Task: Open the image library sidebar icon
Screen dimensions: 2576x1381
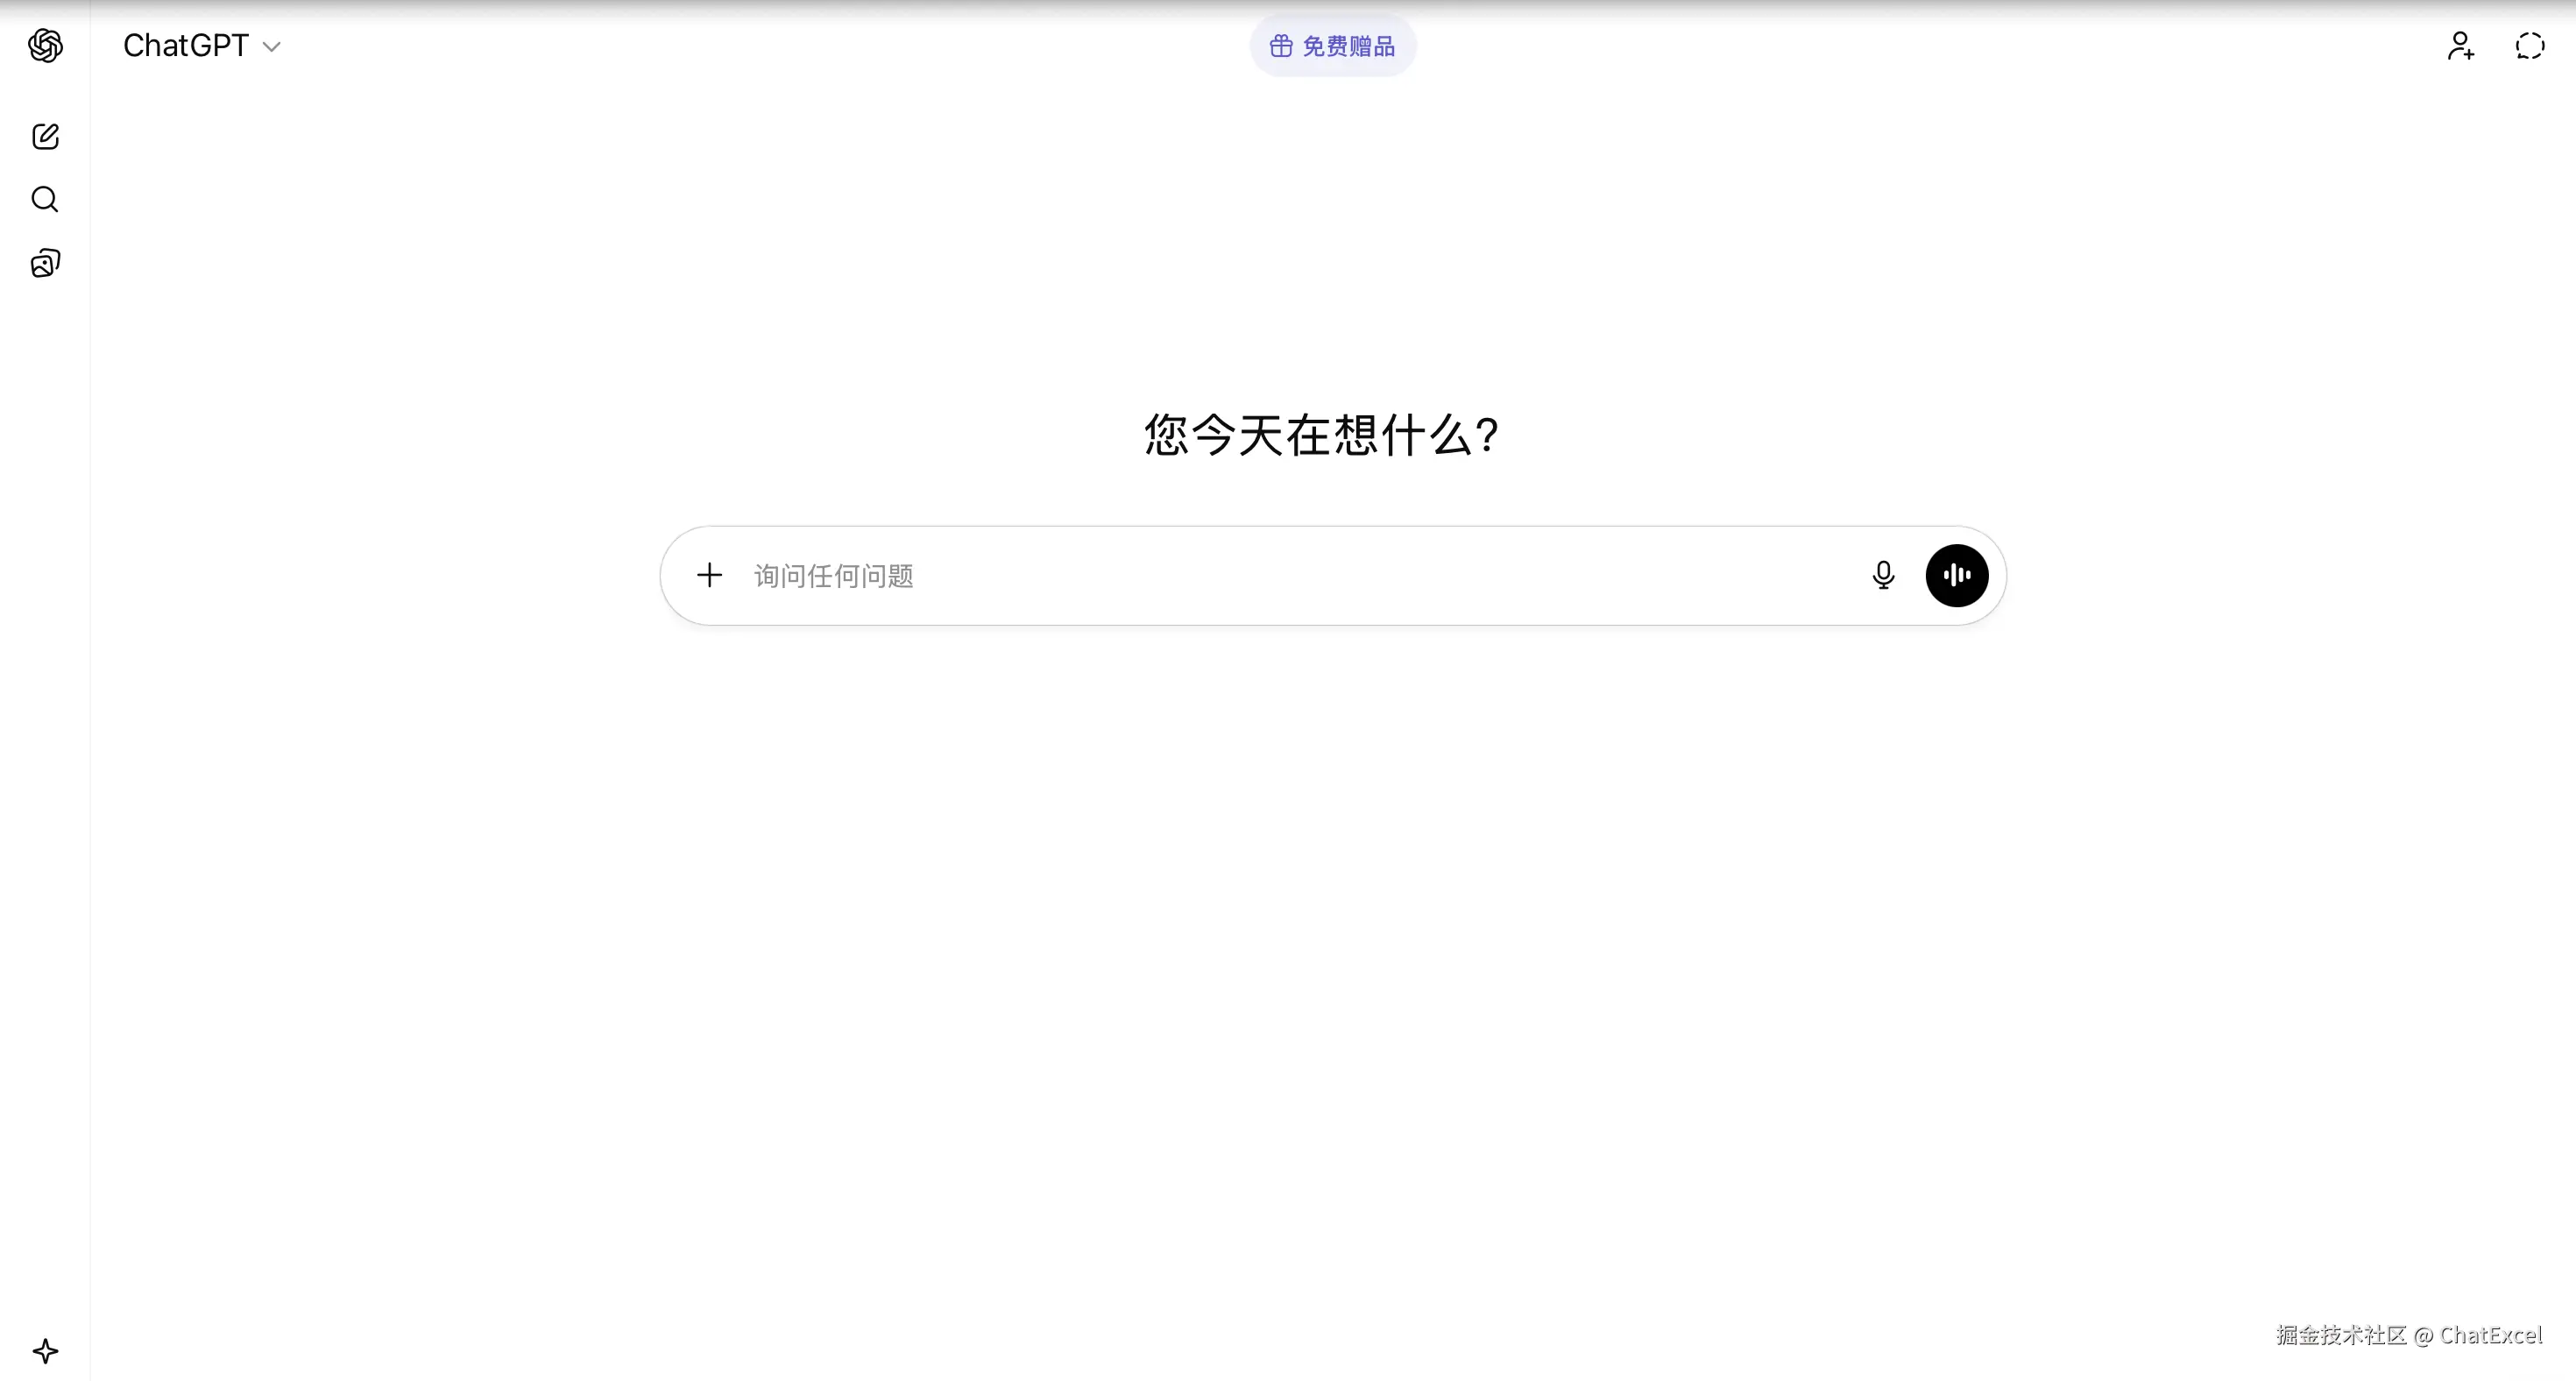Action: pyautogui.click(x=45, y=263)
